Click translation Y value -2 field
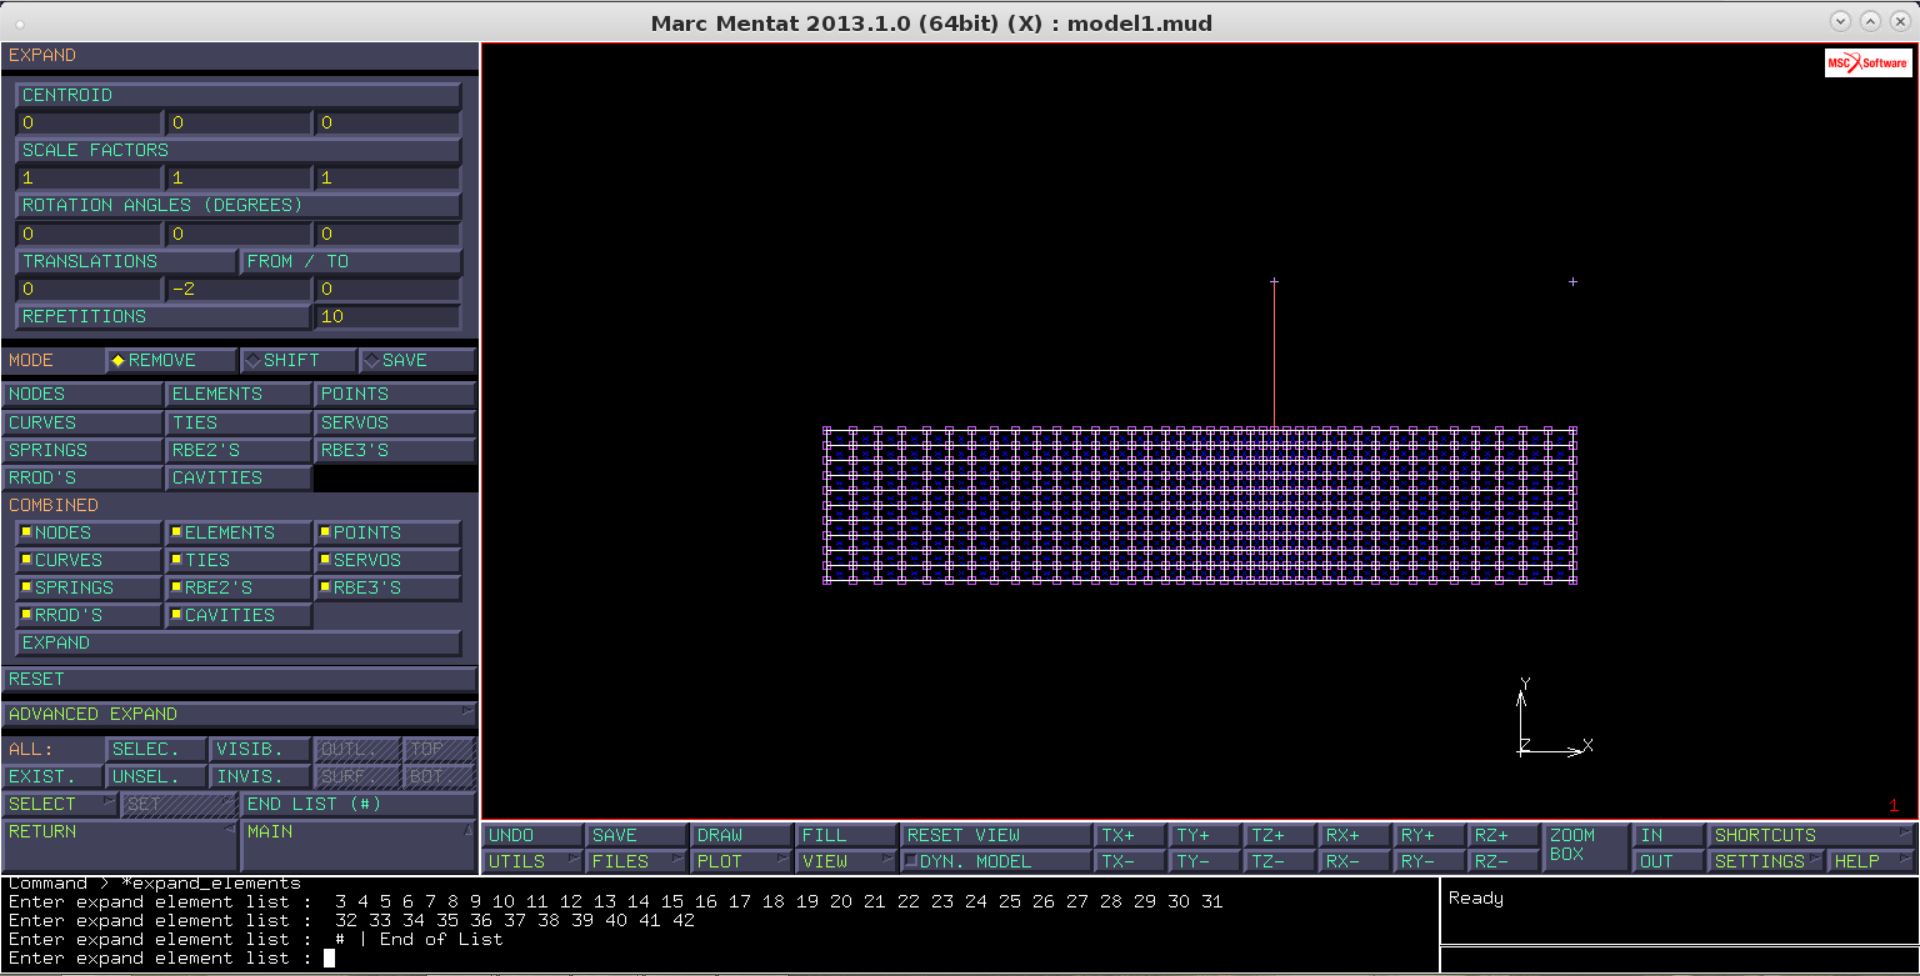Image resolution: width=1920 pixels, height=976 pixels. pos(238,289)
